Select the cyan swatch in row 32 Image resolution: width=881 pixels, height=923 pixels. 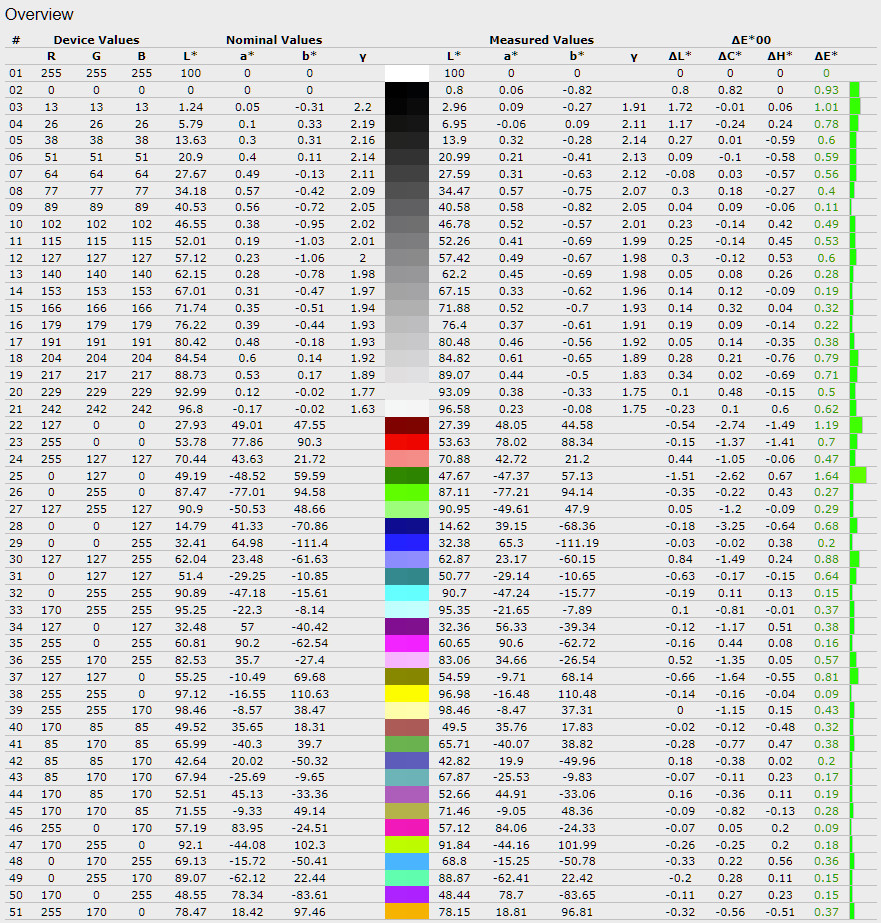pos(407,593)
